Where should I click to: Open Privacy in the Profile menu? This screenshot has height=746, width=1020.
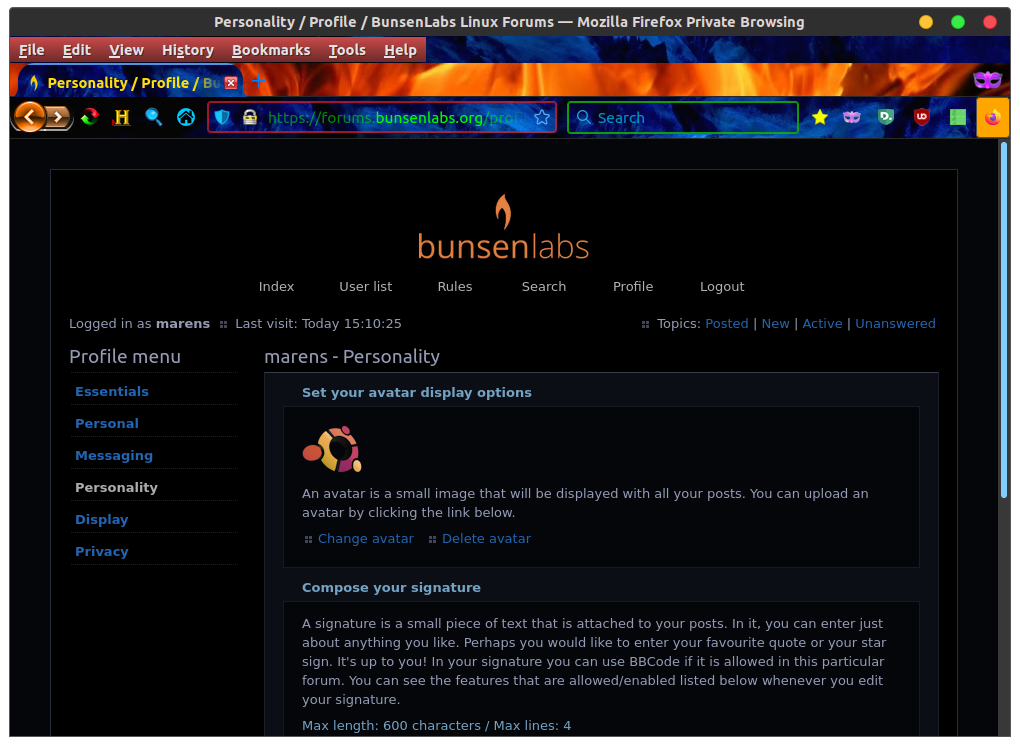click(x=101, y=552)
